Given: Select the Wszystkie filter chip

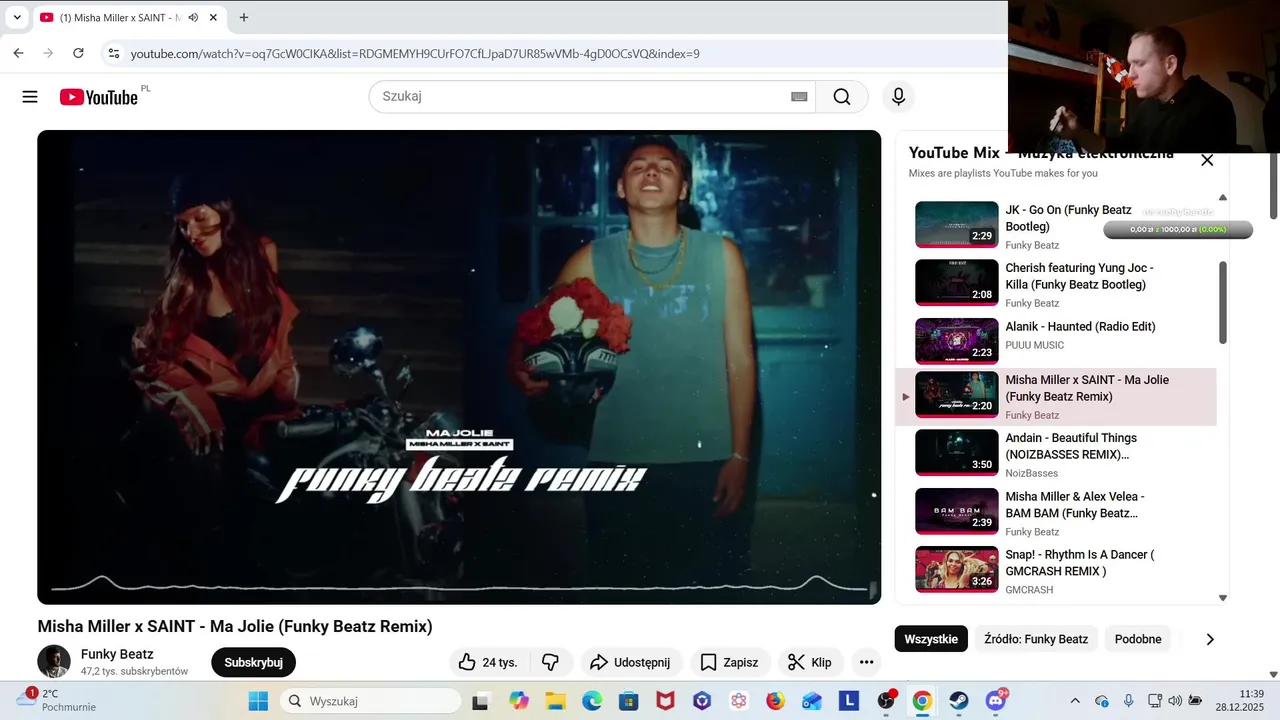Looking at the screenshot, I should pyautogui.click(x=931, y=639).
